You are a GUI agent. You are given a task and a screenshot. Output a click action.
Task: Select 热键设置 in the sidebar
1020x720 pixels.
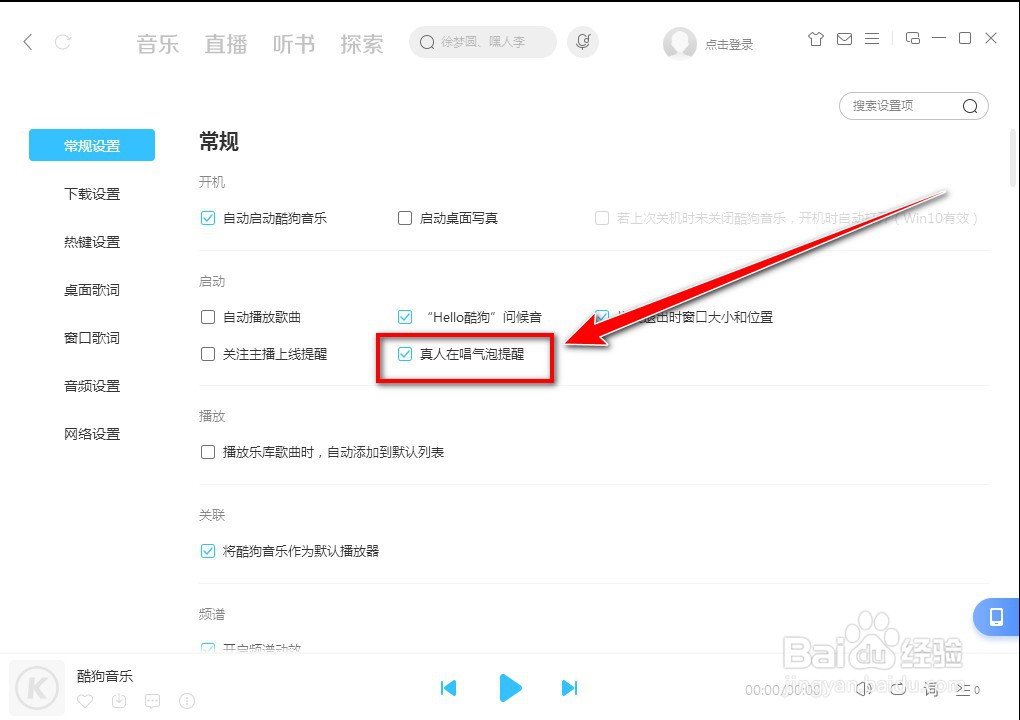pos(92,242)
